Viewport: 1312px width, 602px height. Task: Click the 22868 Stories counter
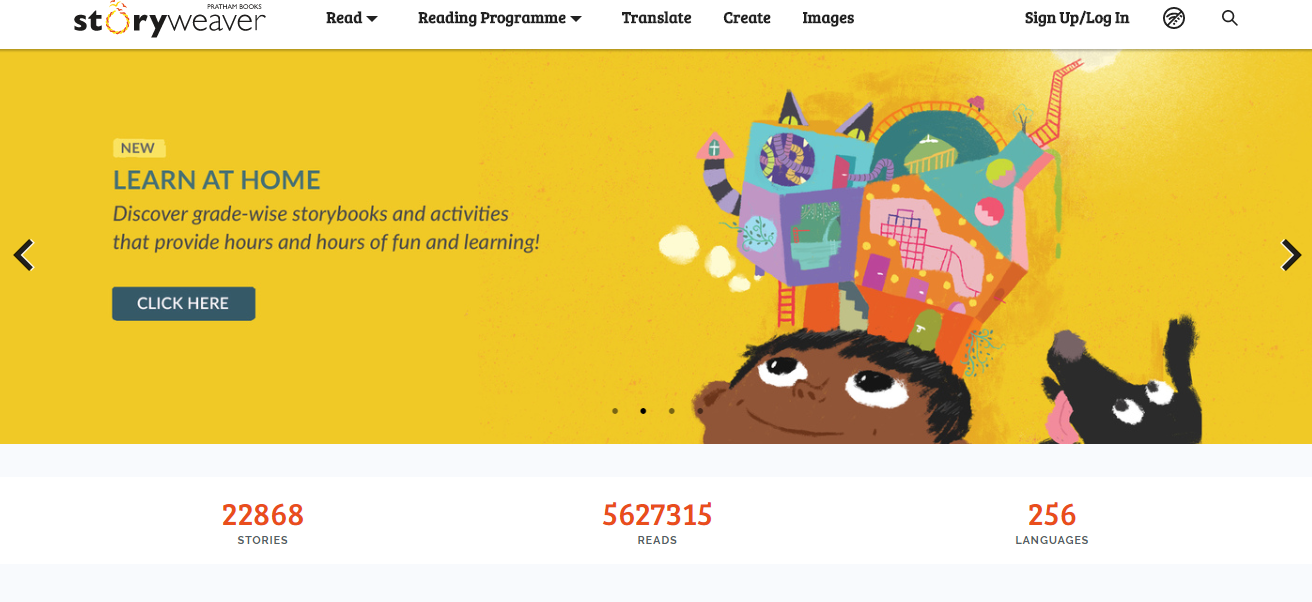[x=263, y=524]
